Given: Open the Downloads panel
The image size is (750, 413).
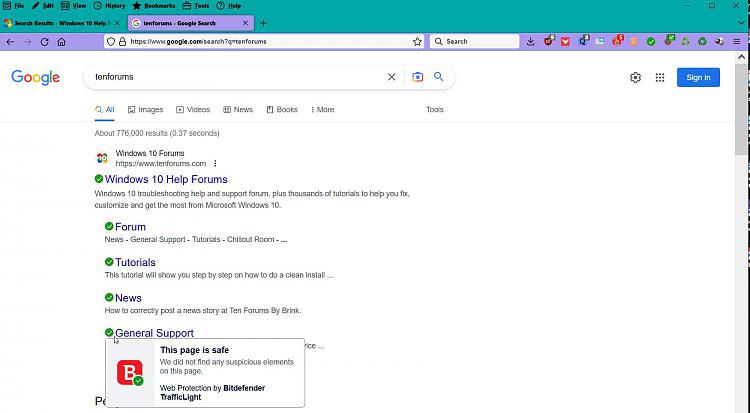Looking at the screenshot, I should point(530,42).
